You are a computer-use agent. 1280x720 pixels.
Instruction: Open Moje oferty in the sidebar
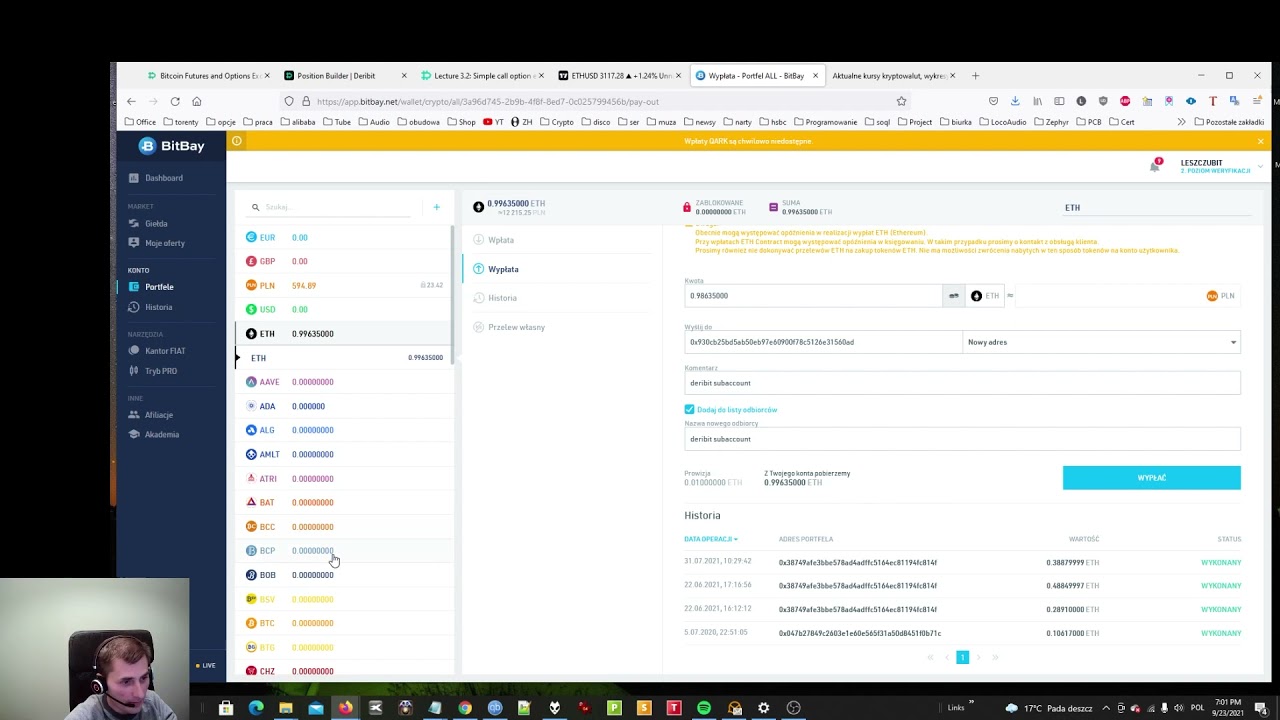click(x=157, y=243)
